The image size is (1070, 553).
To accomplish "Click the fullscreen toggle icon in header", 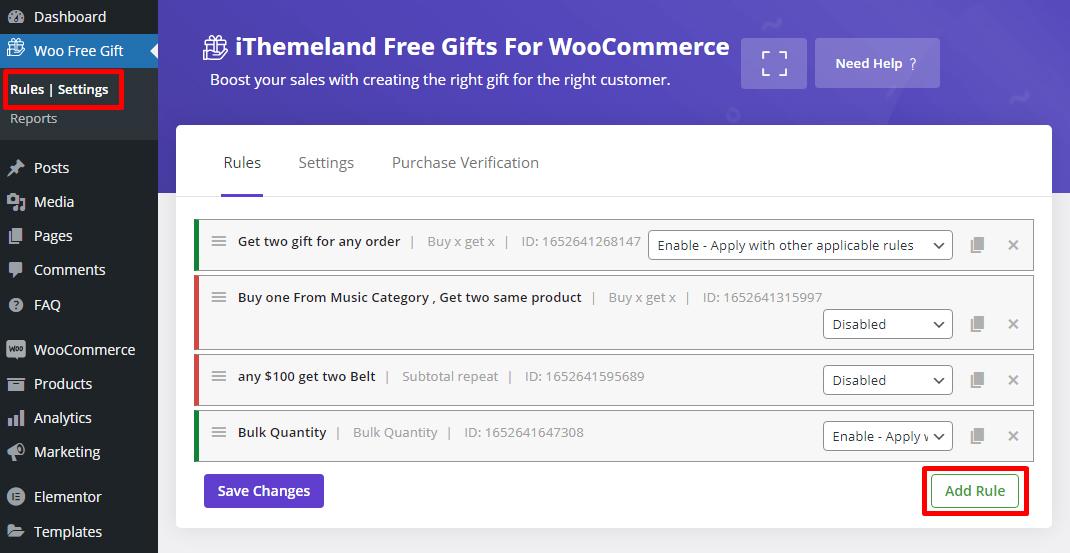I will pyautogui.click(x=774, y=63).
